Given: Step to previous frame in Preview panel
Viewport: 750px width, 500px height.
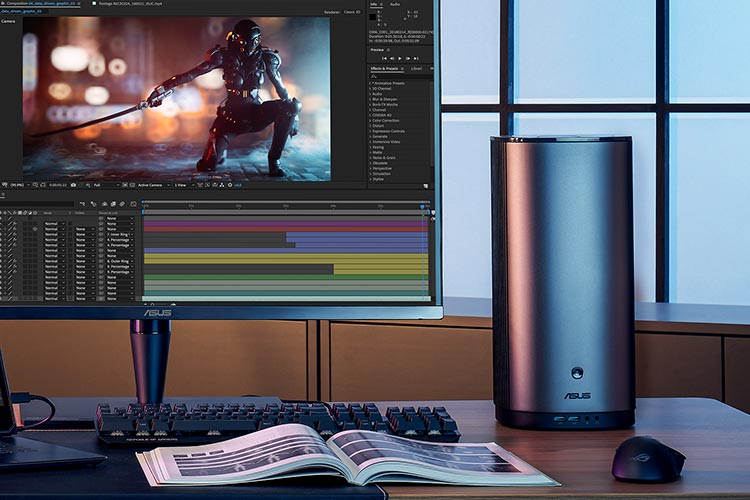Looking at the screenshot, I should tap(393, 58).
